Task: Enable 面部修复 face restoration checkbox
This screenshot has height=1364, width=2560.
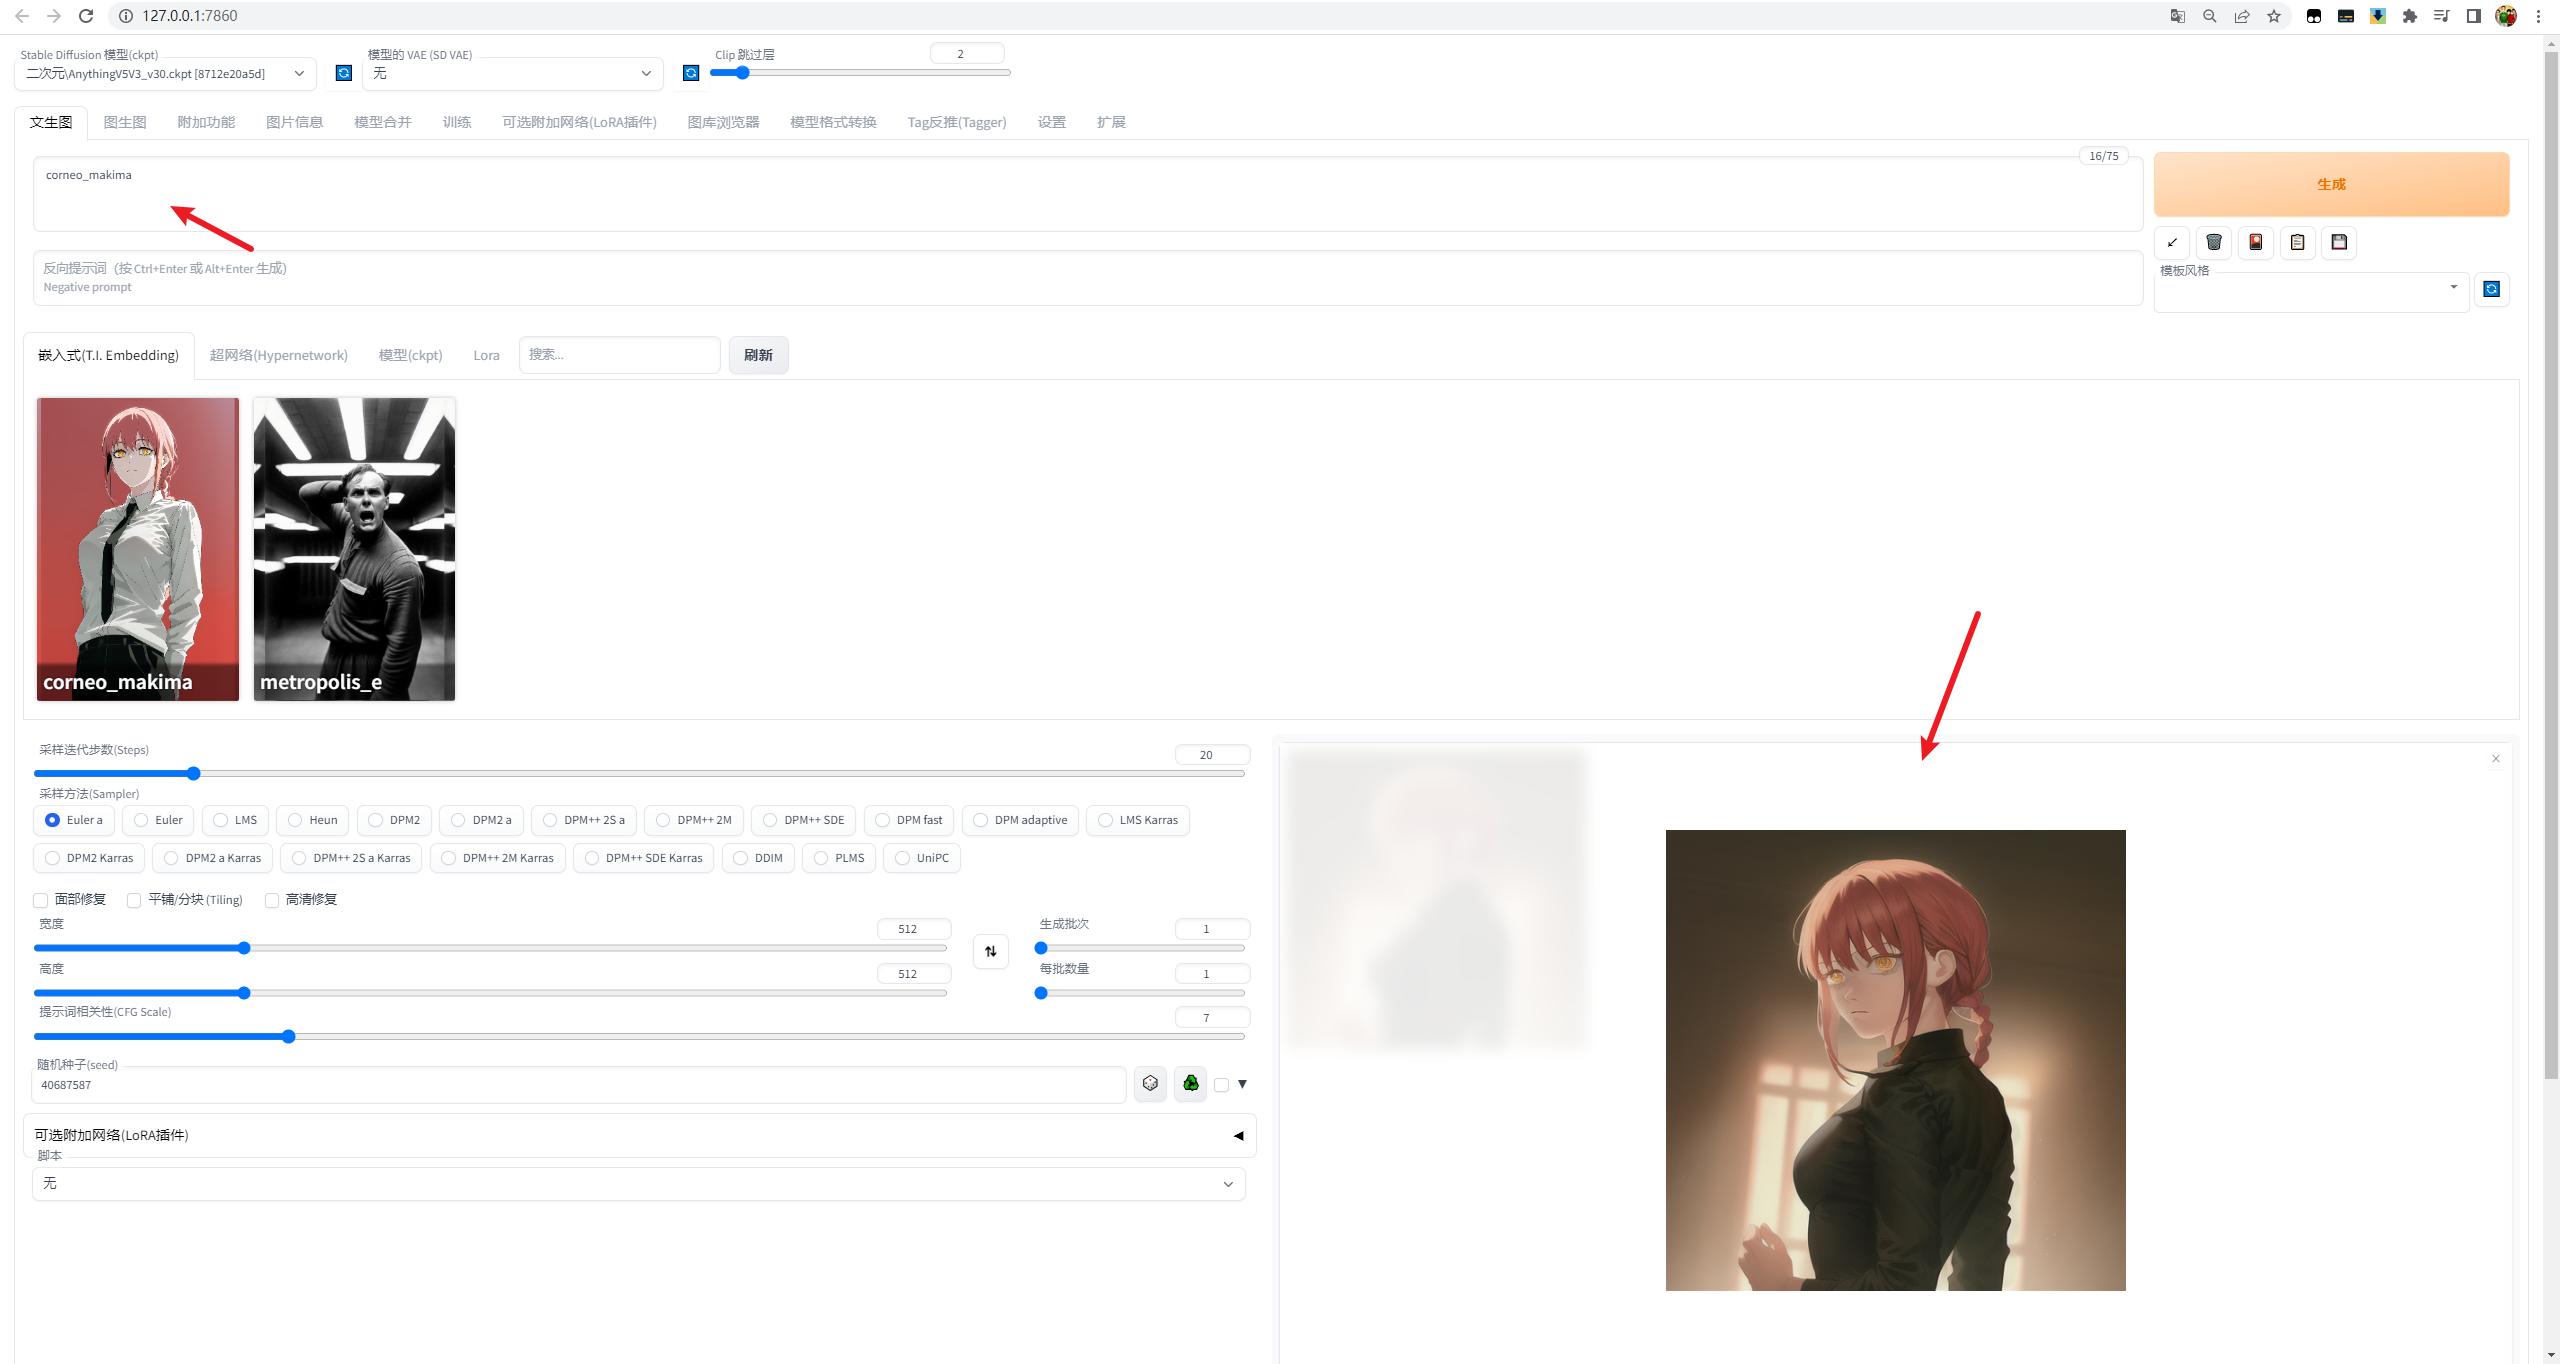Action: coord(41,900)
